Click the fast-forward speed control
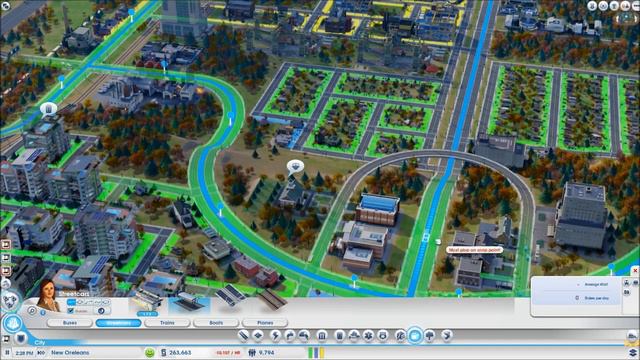 point(41,352)
